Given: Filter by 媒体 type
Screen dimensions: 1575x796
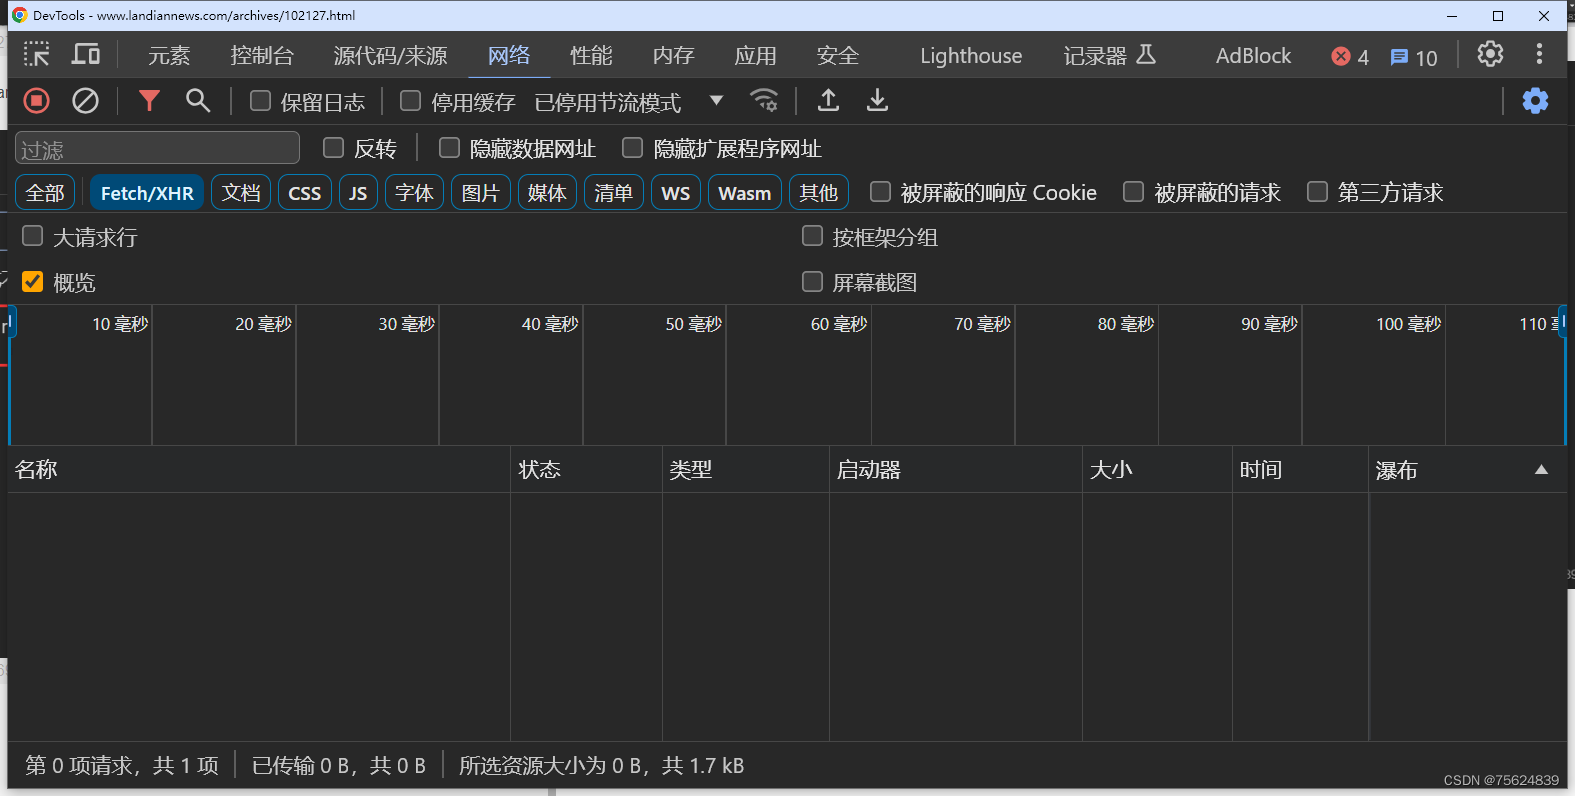Looking at the screenshot, I should 547,192.
